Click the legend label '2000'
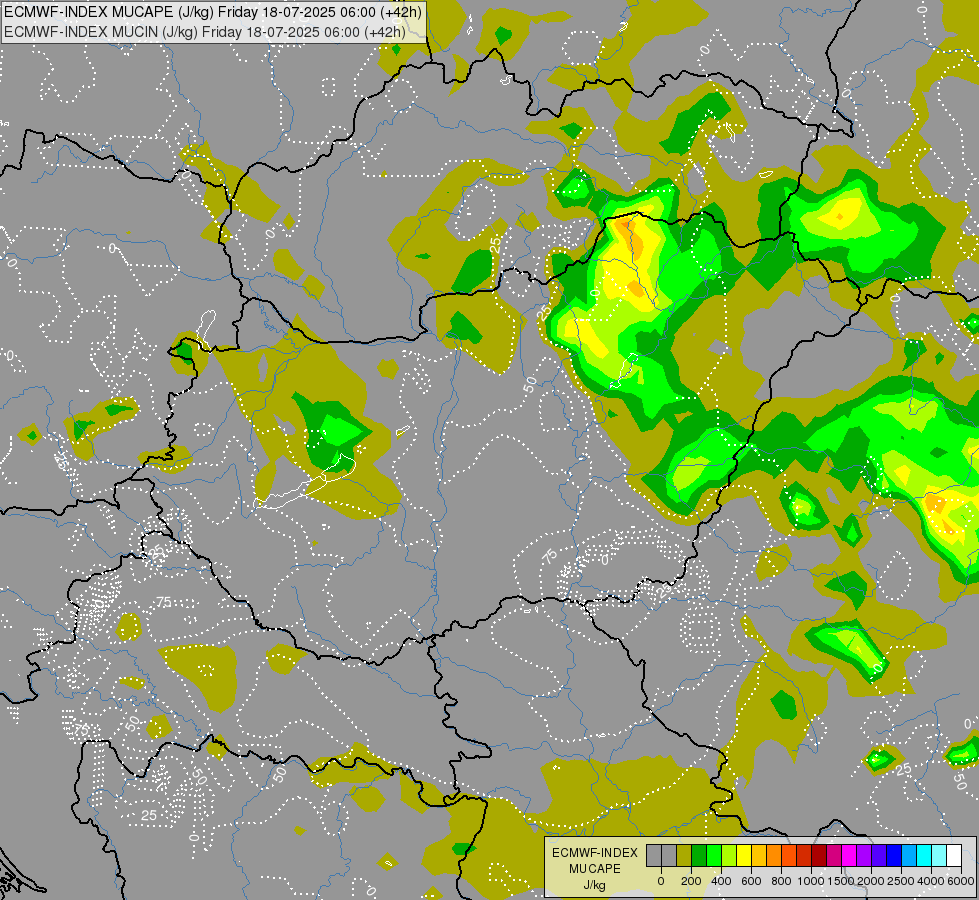979x900 pixels. point(871,881)
